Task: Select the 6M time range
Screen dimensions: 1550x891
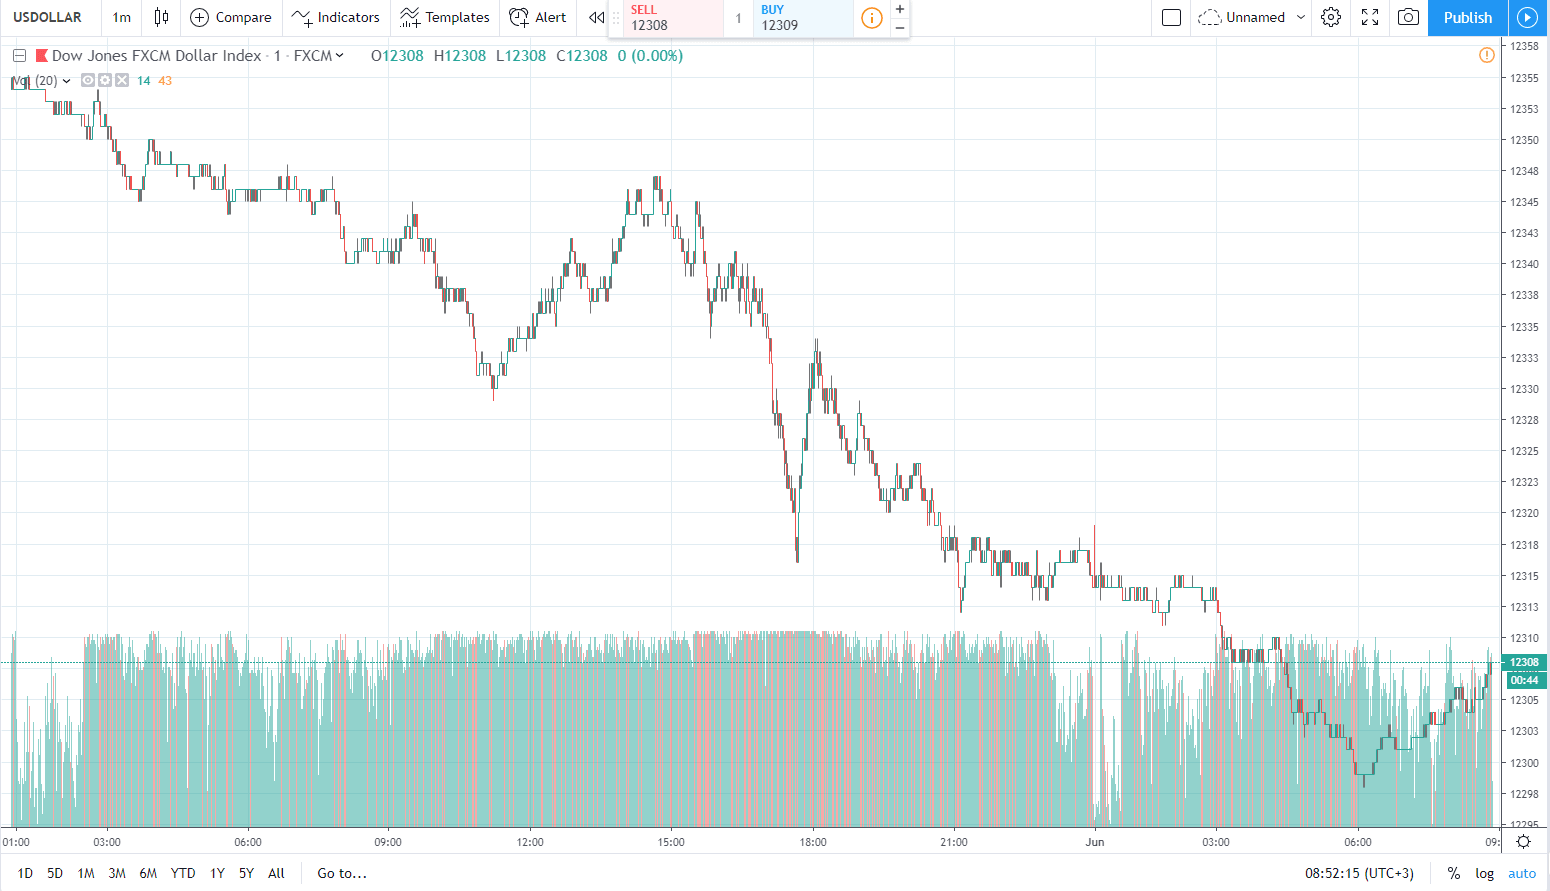Action: point(148,873)
